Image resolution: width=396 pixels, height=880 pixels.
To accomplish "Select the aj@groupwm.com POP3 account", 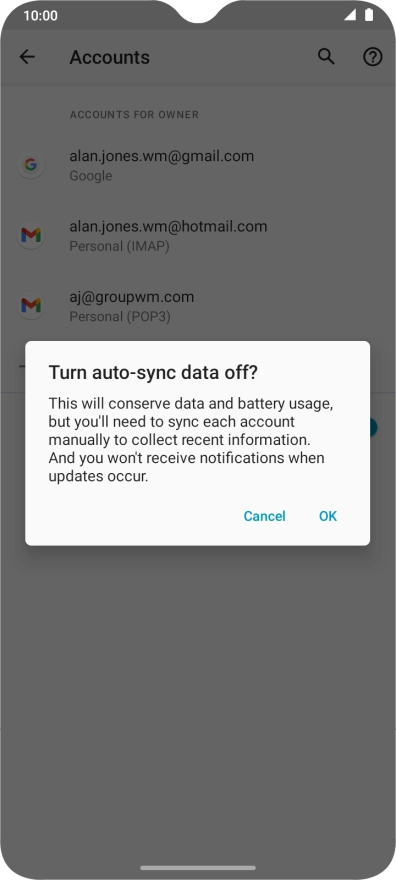I will pos(198,305).
